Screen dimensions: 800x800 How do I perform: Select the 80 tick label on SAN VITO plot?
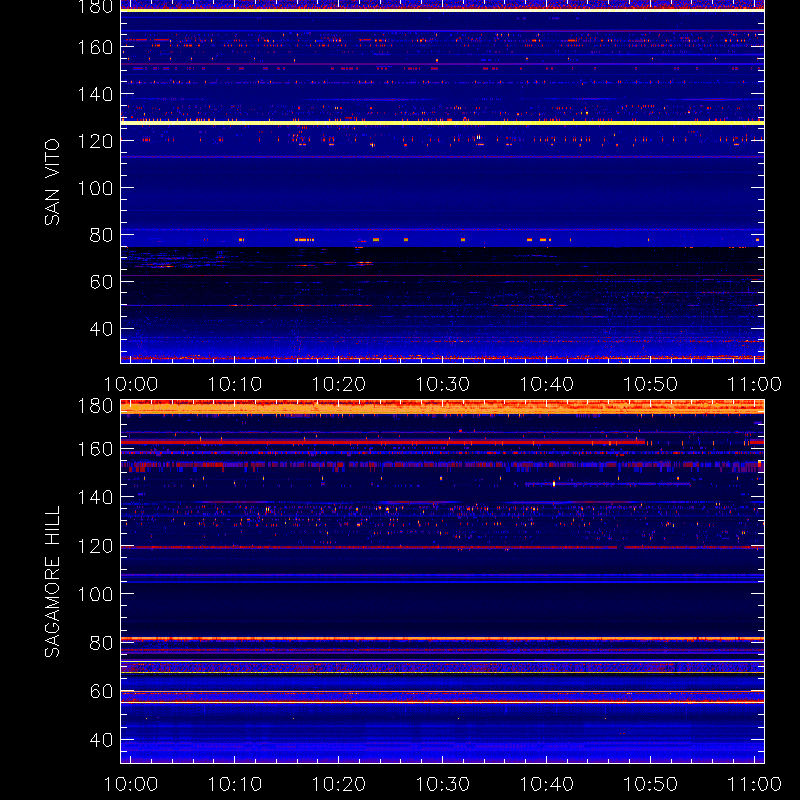[x=101, y=235]
